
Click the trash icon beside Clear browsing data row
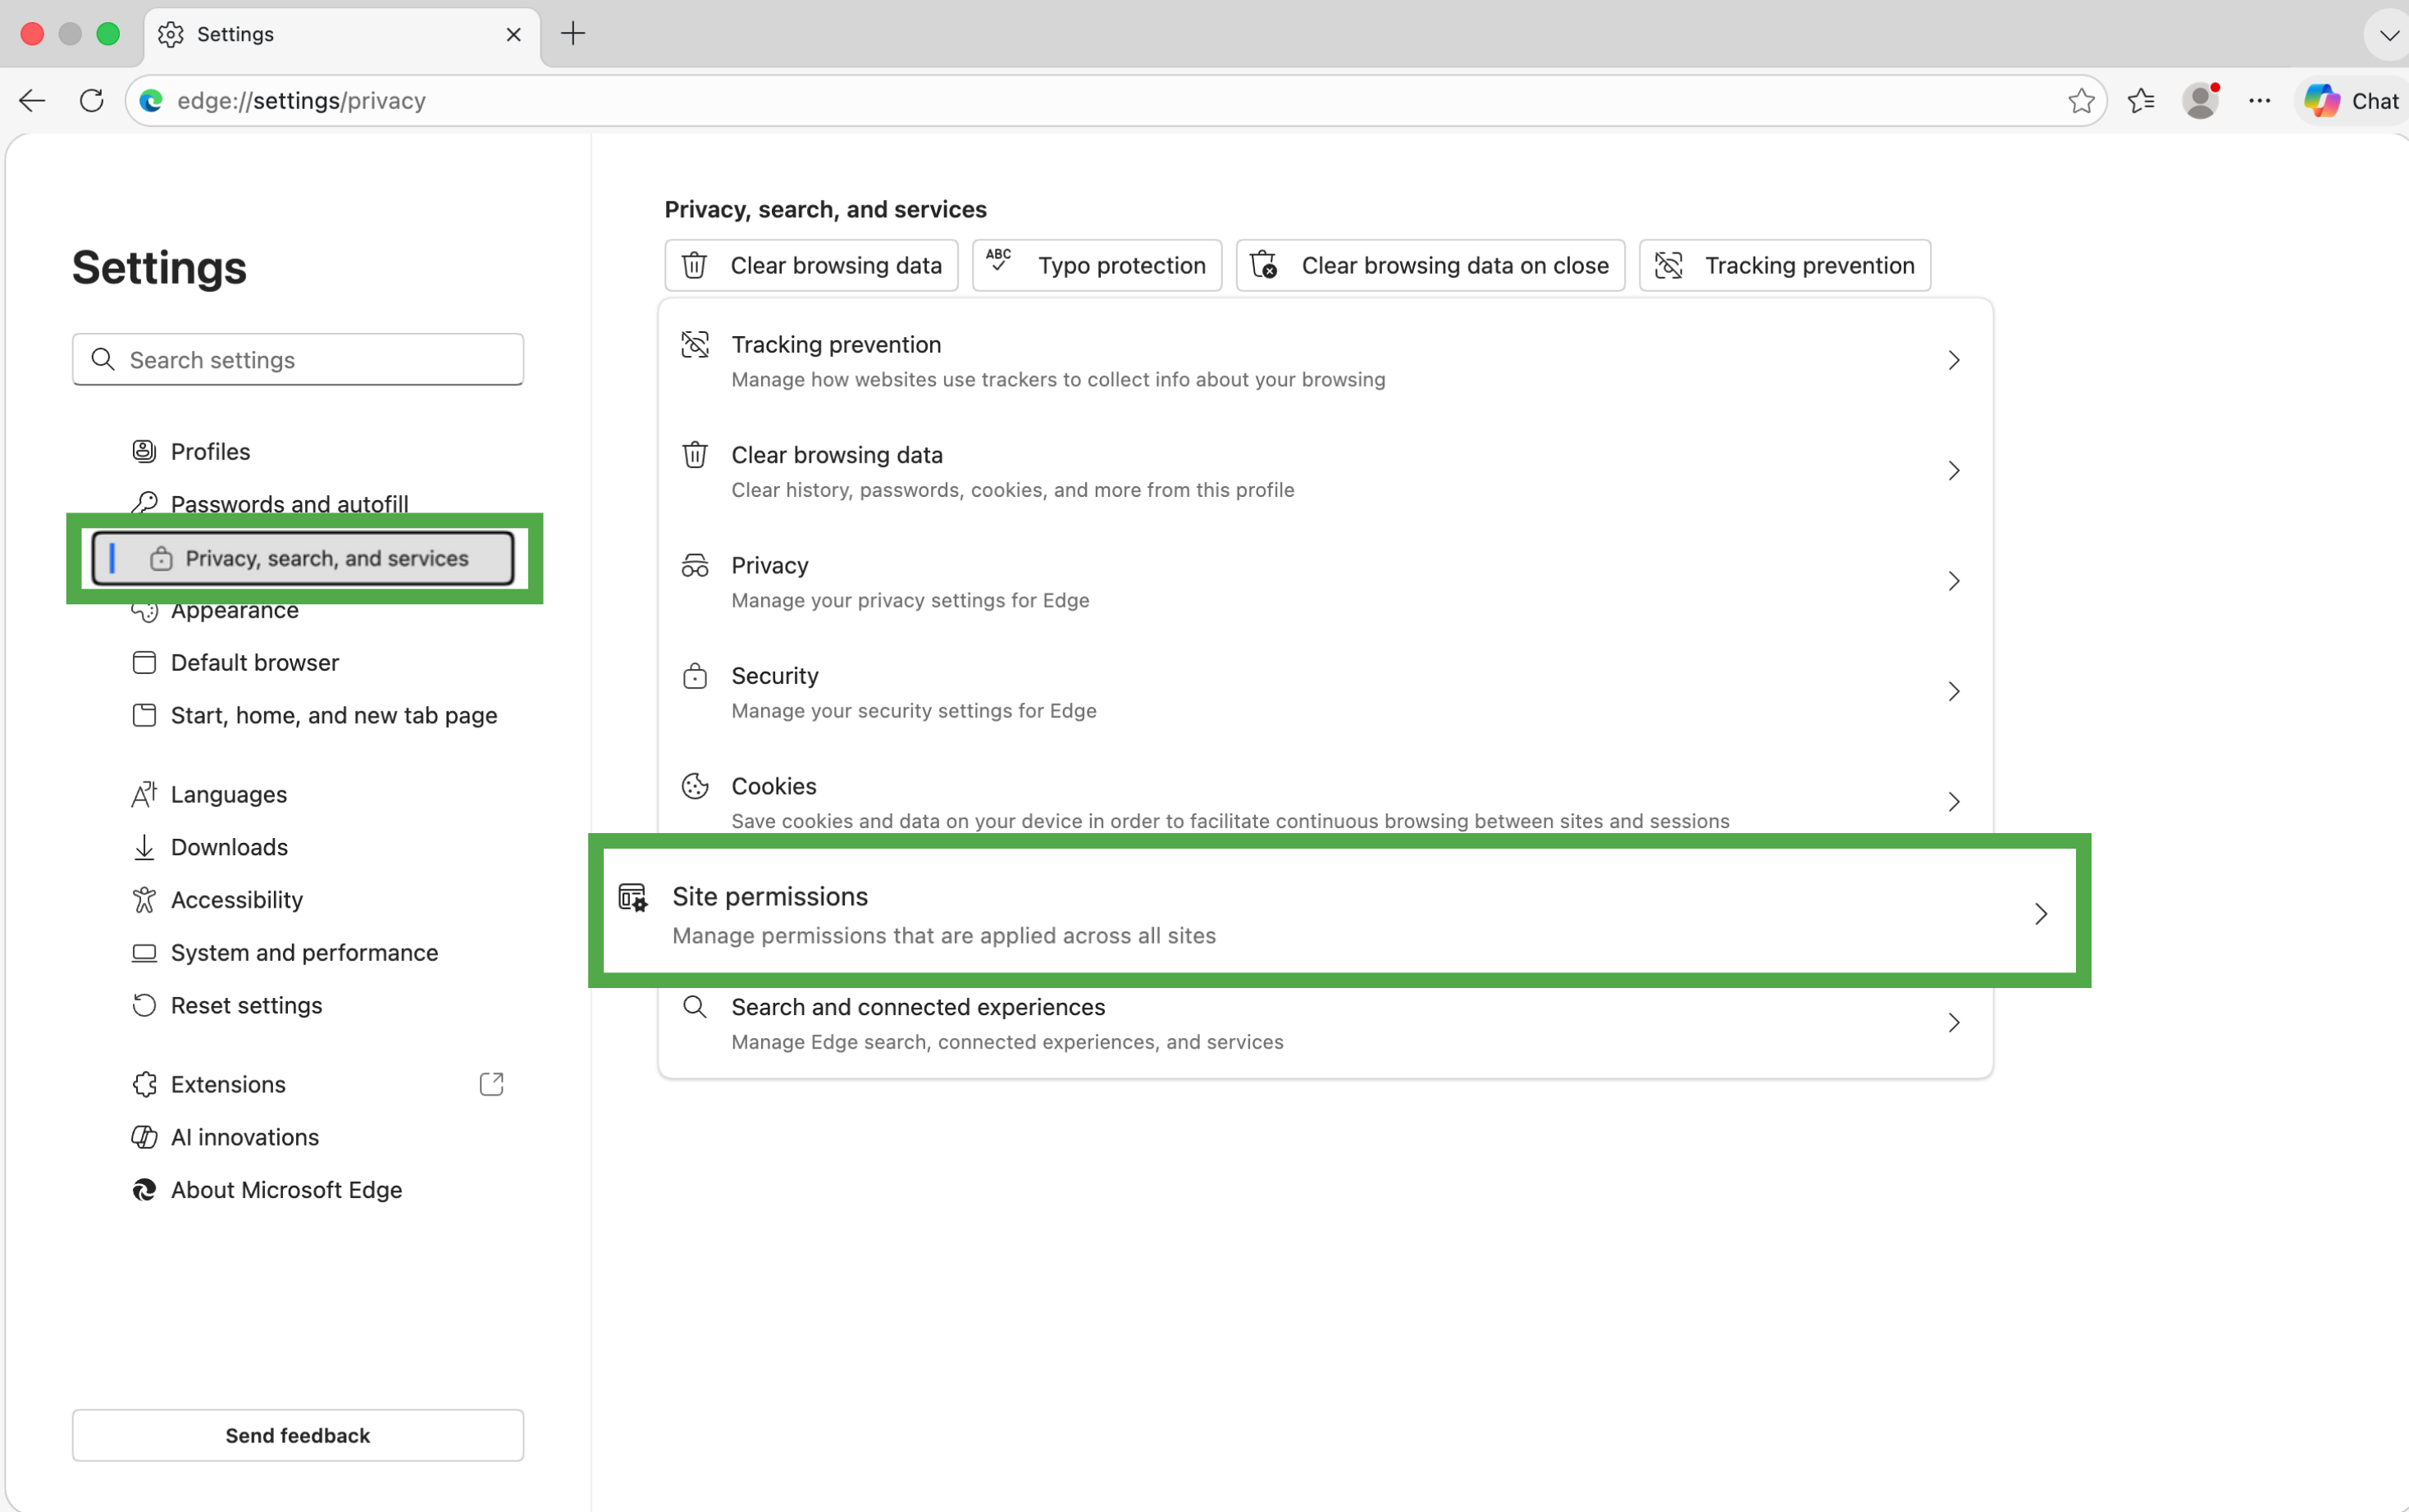(695, 455)
